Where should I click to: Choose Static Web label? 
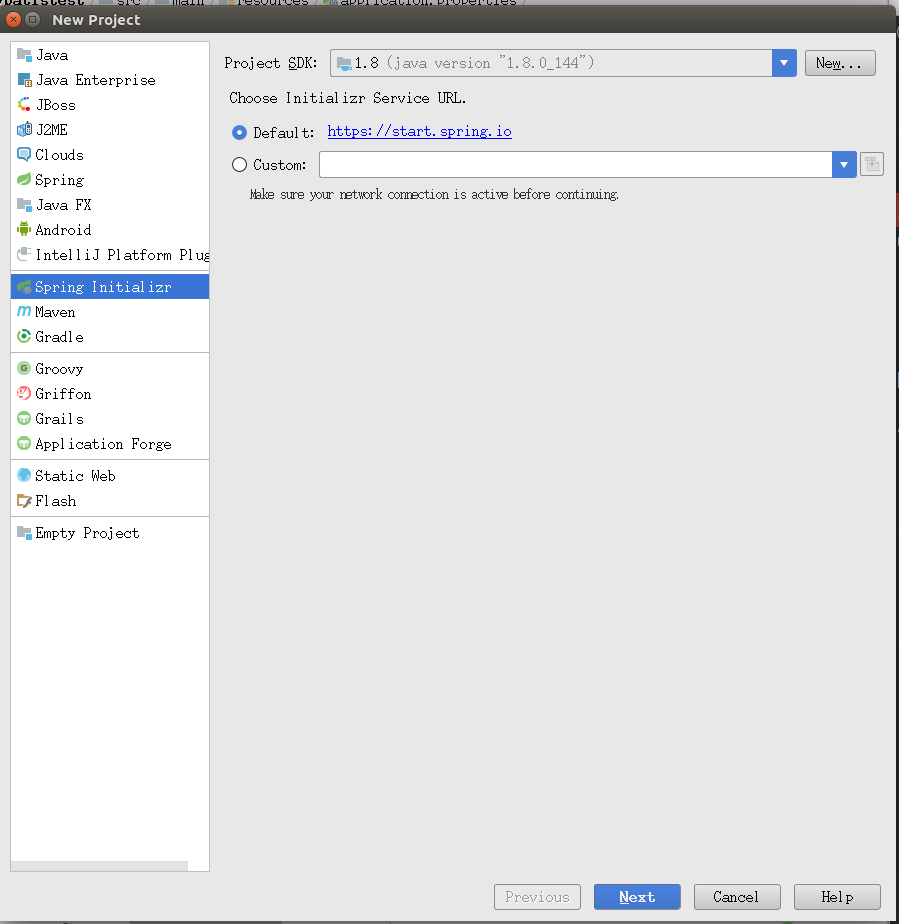point(75,476)
